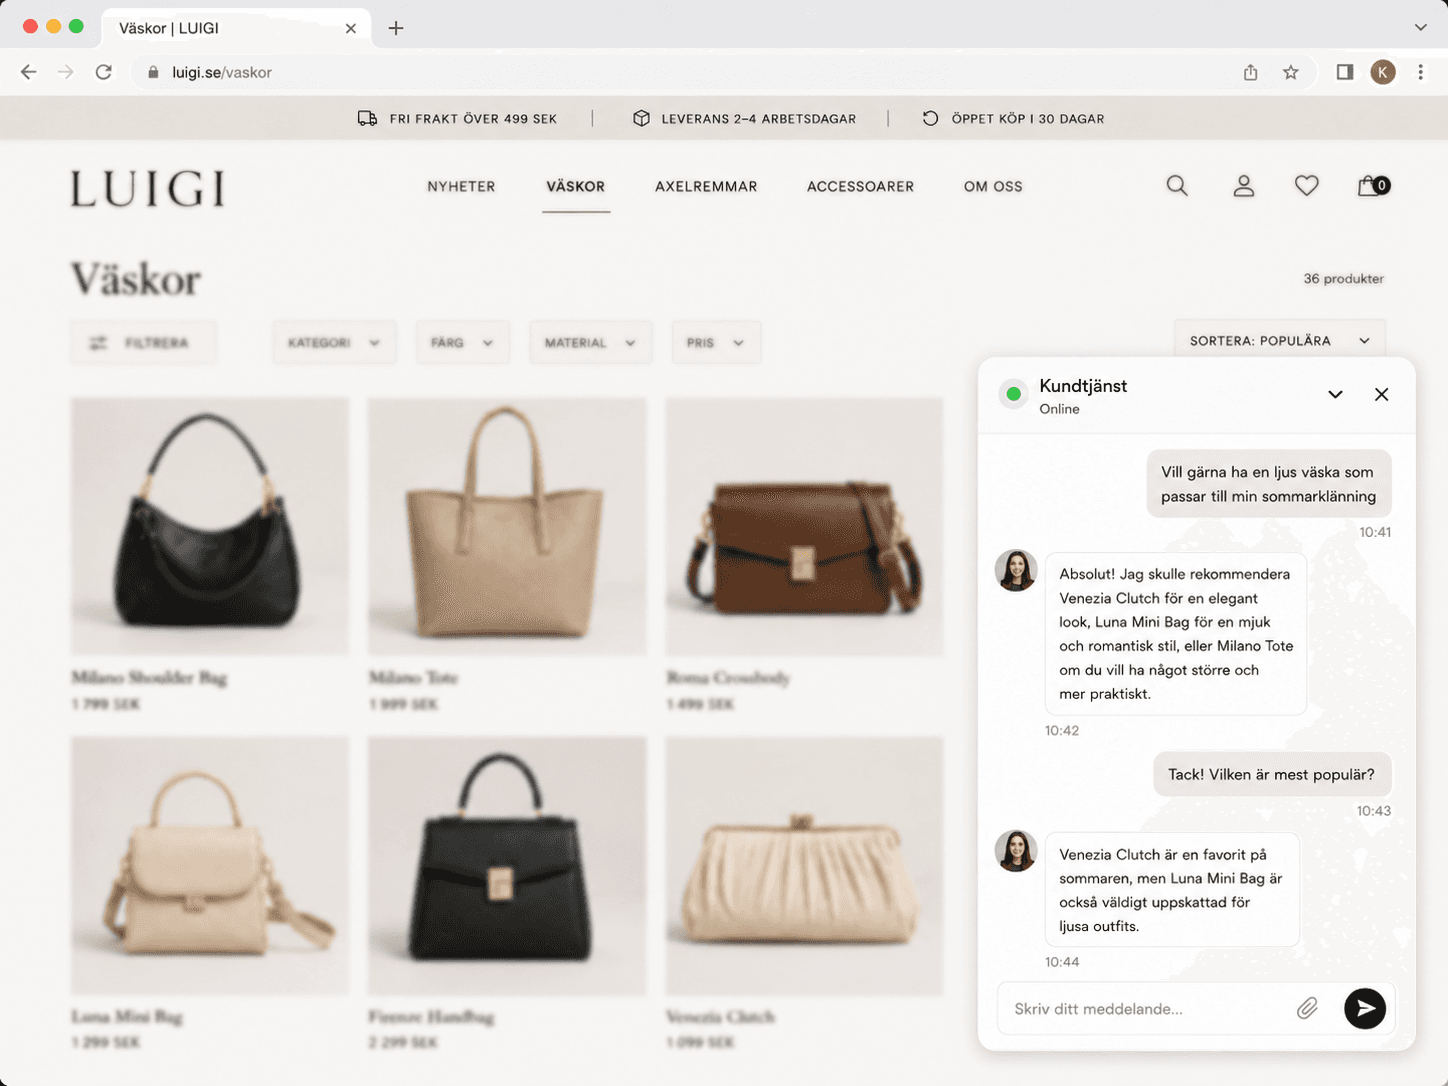Close the Väskor | LUIGI tab
The height and width of the screenshot is (1086, 1448).
[x=351, y=28]
